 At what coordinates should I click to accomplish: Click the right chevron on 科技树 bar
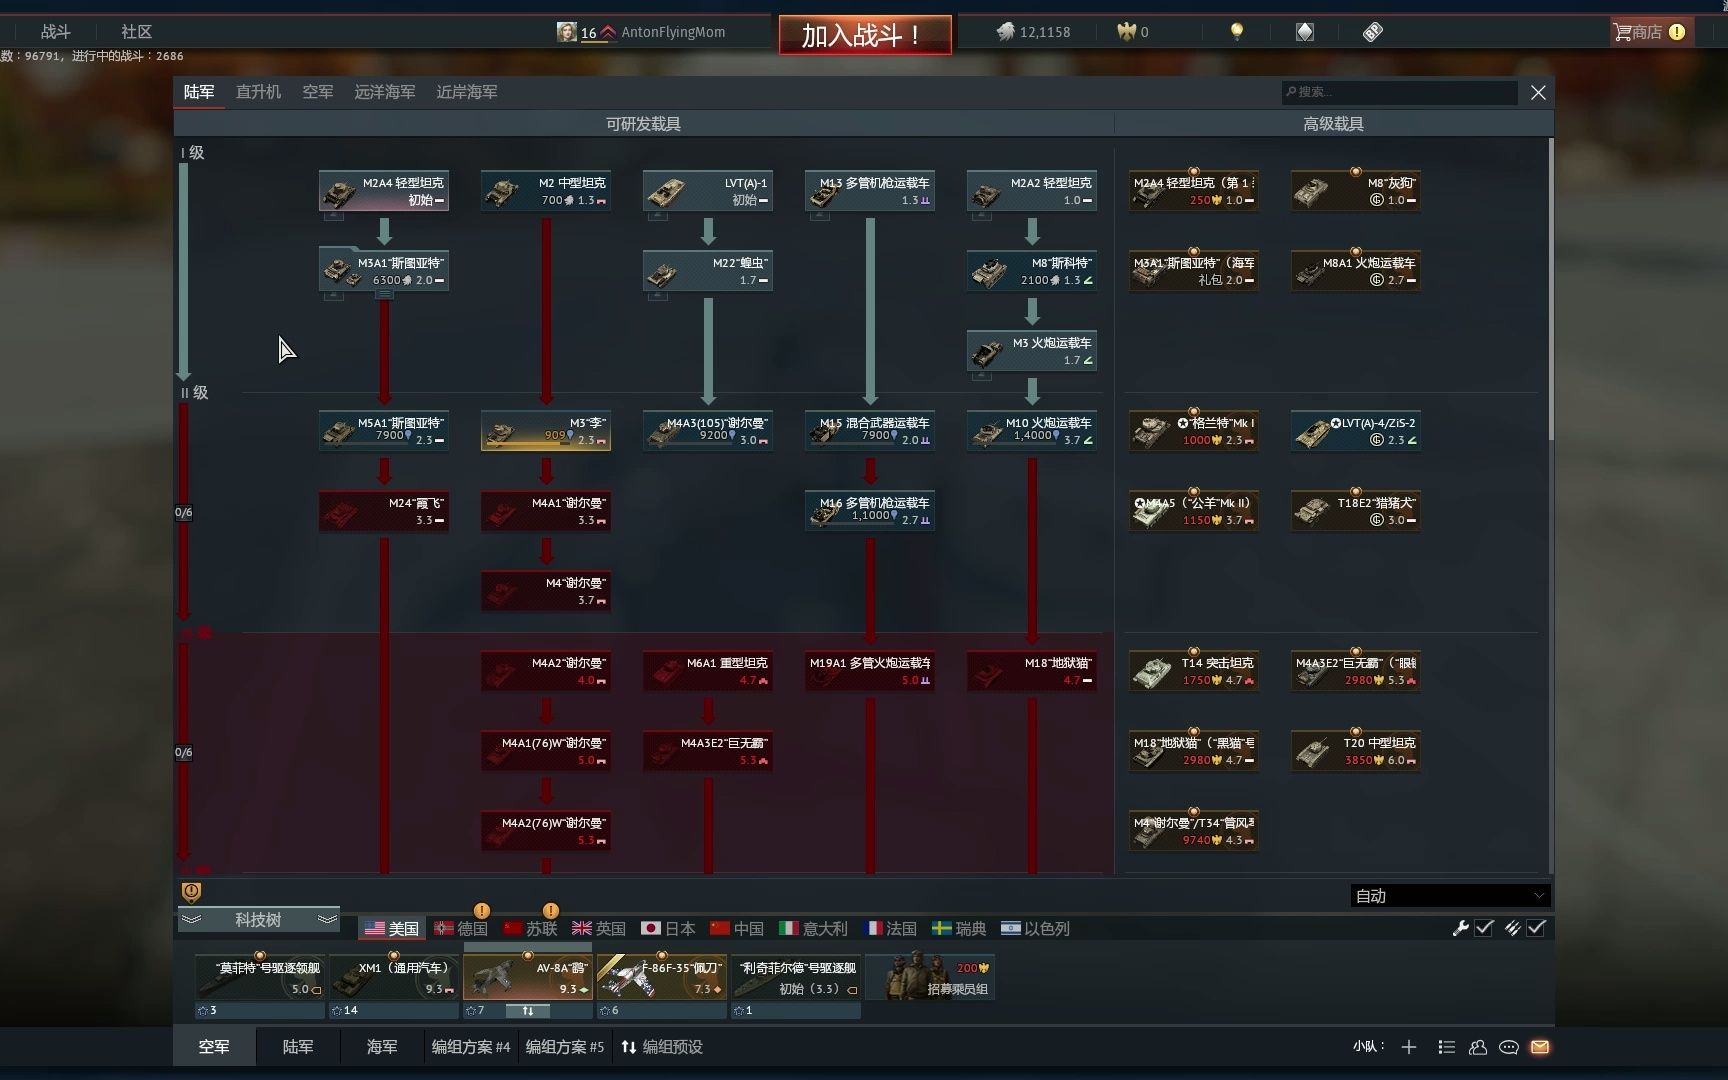click(327, 919)
